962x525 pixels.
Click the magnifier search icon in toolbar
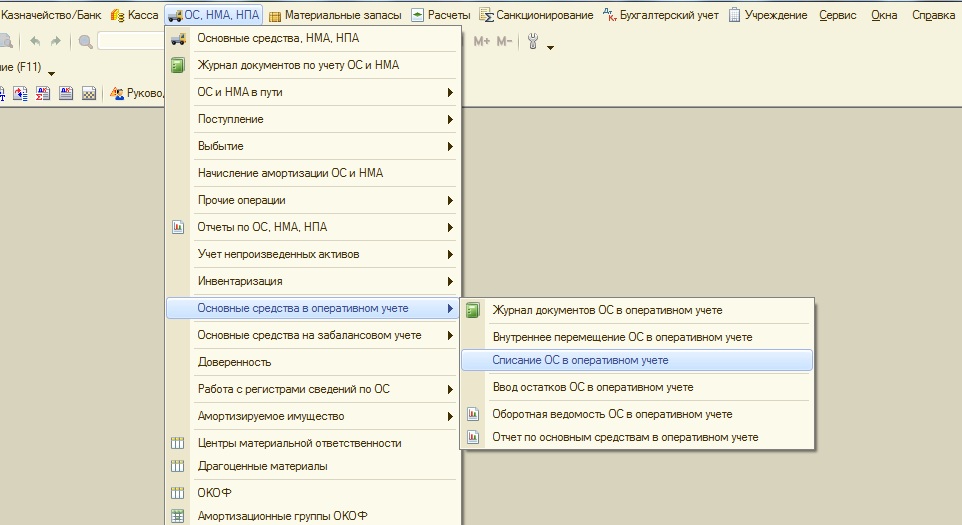(86, 42)
